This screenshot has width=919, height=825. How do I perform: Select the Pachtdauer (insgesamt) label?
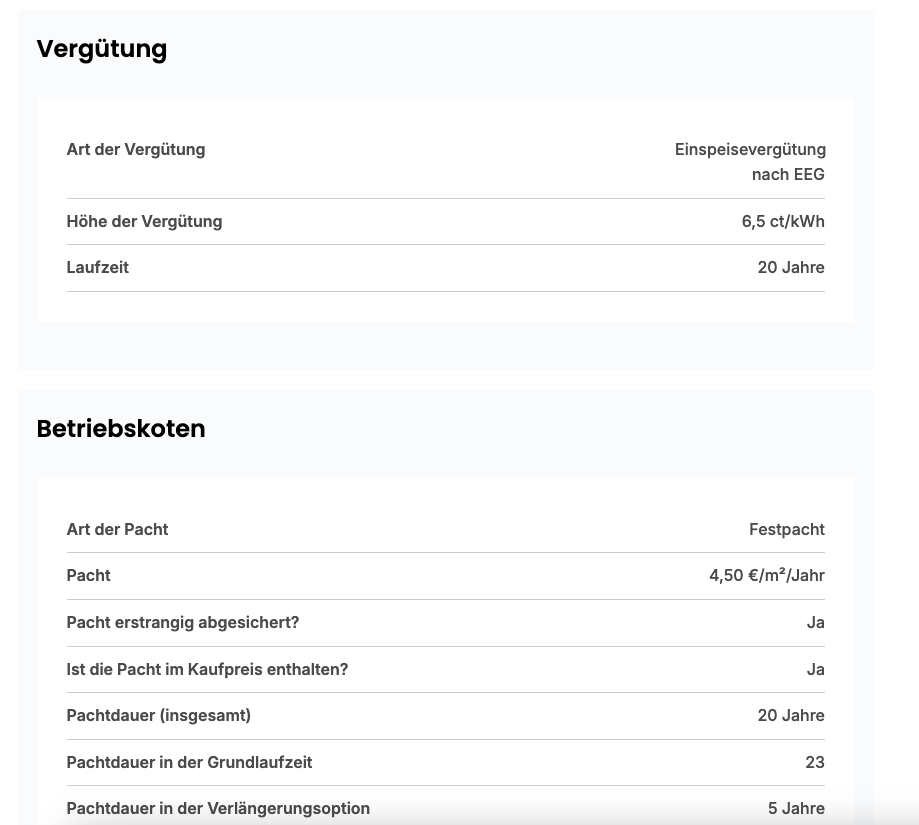click(159, 715)
